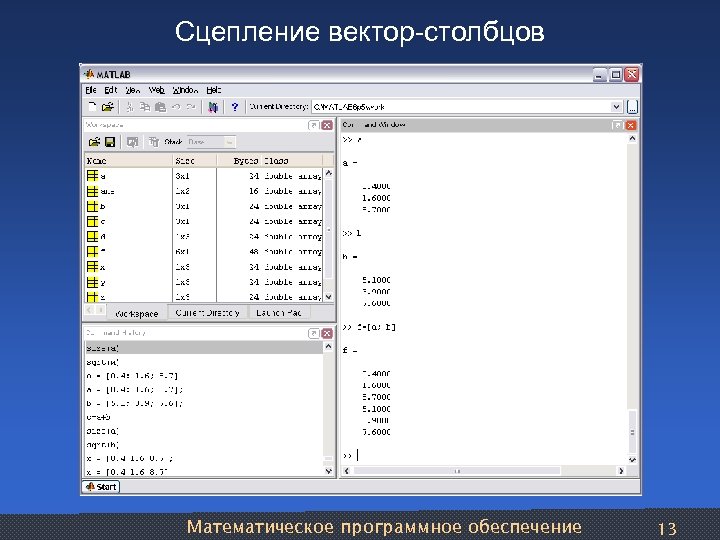Open selection icon in Workspace toolbar
The height and width of the screenshot is (540, 720).
[132, 142]
